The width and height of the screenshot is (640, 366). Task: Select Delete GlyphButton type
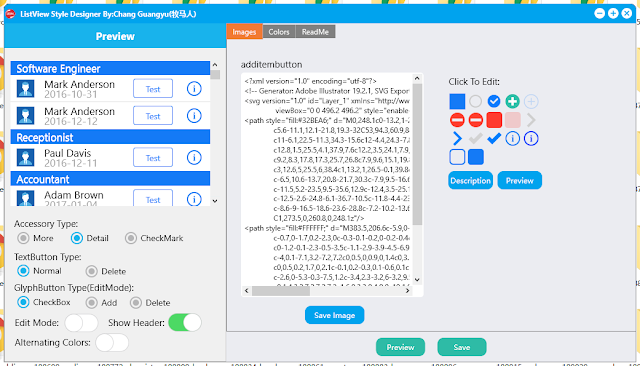(x=136, y=303)
